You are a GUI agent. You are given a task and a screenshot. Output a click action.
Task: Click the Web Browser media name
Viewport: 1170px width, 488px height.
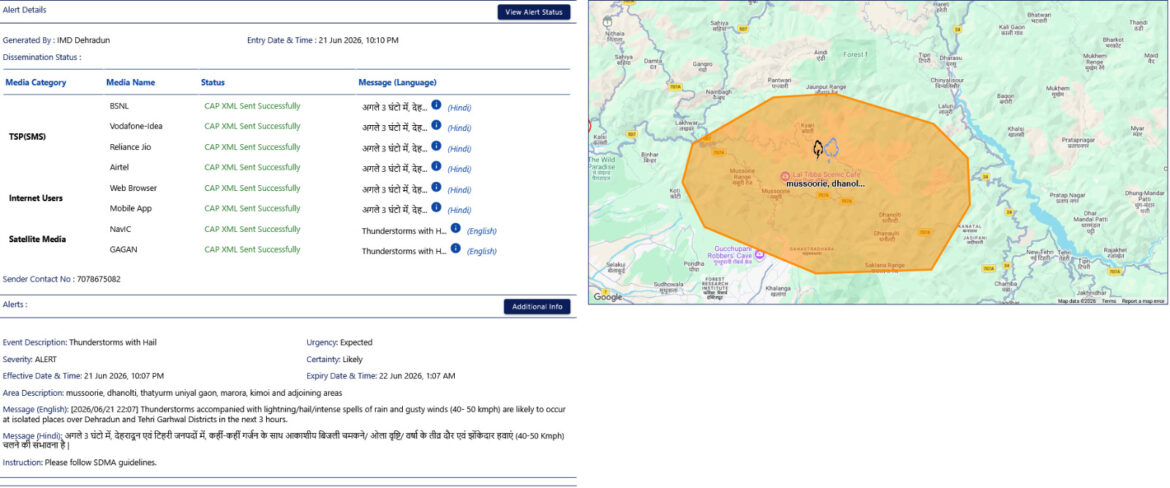(133, 188)
